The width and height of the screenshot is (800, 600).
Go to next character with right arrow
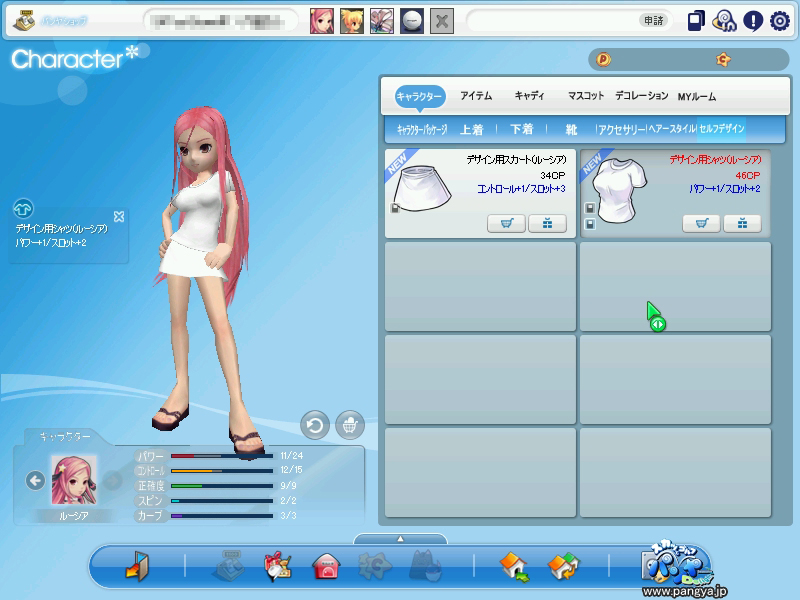pos(113,481)
